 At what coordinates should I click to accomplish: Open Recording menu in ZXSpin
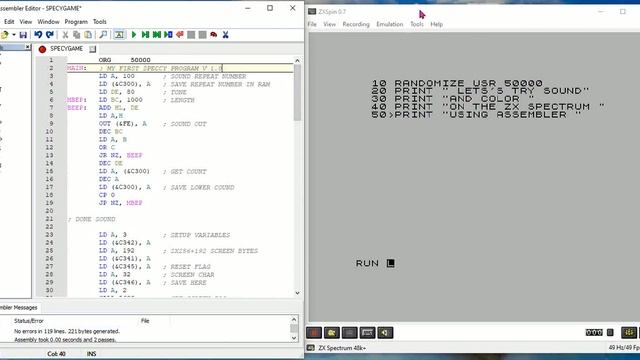coord(356,24)
